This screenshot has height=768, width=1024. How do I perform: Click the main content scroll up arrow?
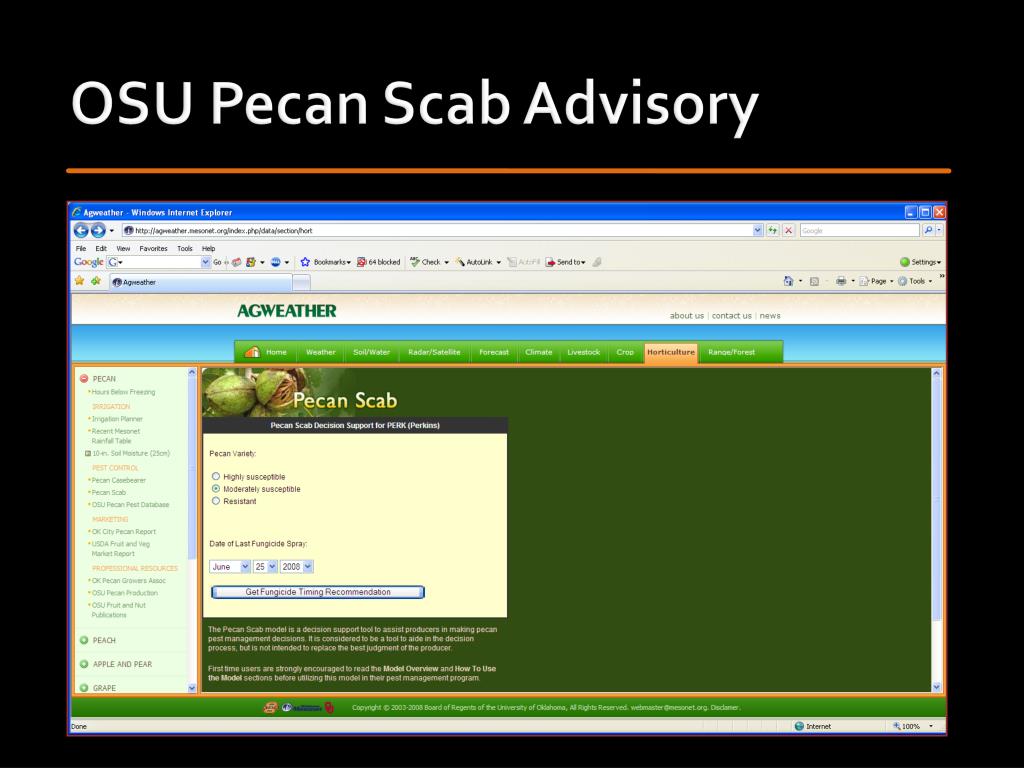[936, 374]
